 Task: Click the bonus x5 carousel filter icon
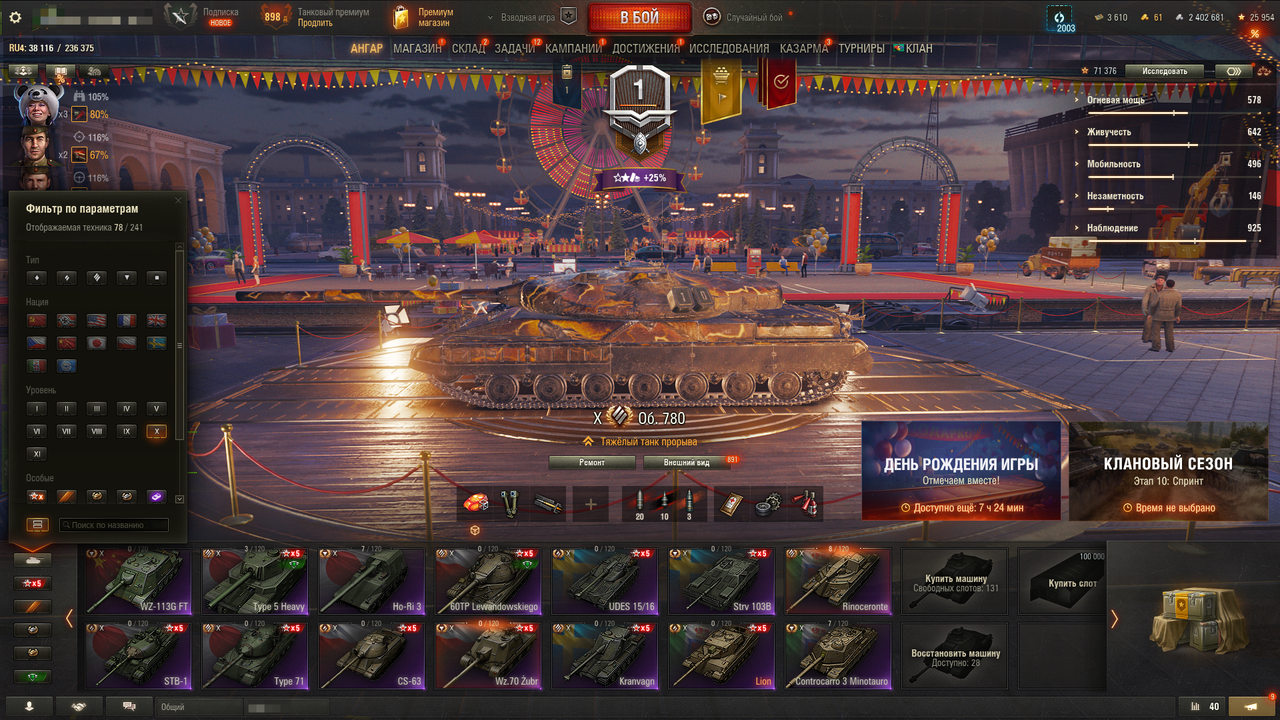[33, 583]
